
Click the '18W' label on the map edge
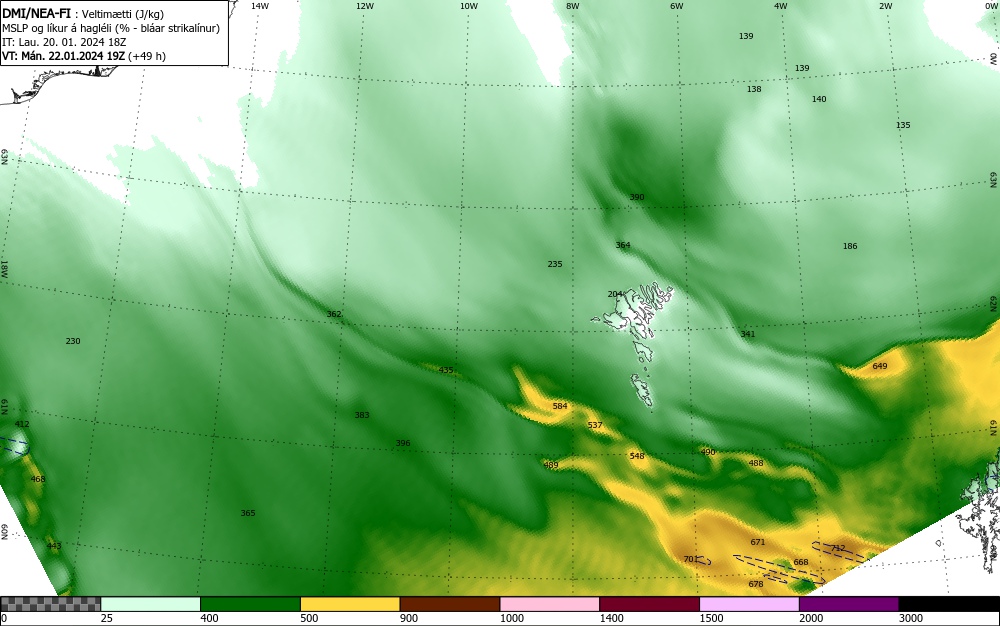(x=4, y=268)
